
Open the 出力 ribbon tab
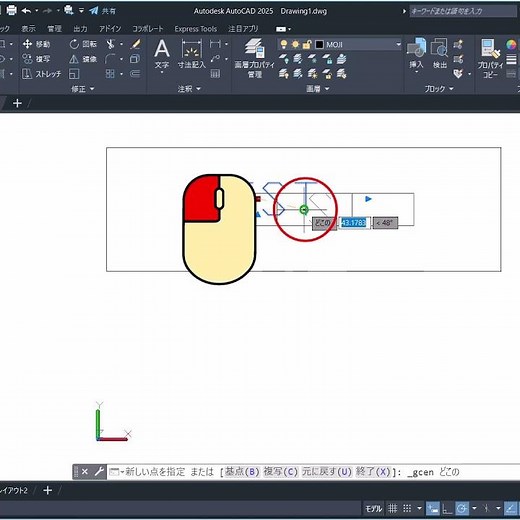click(x=80, y=29)
